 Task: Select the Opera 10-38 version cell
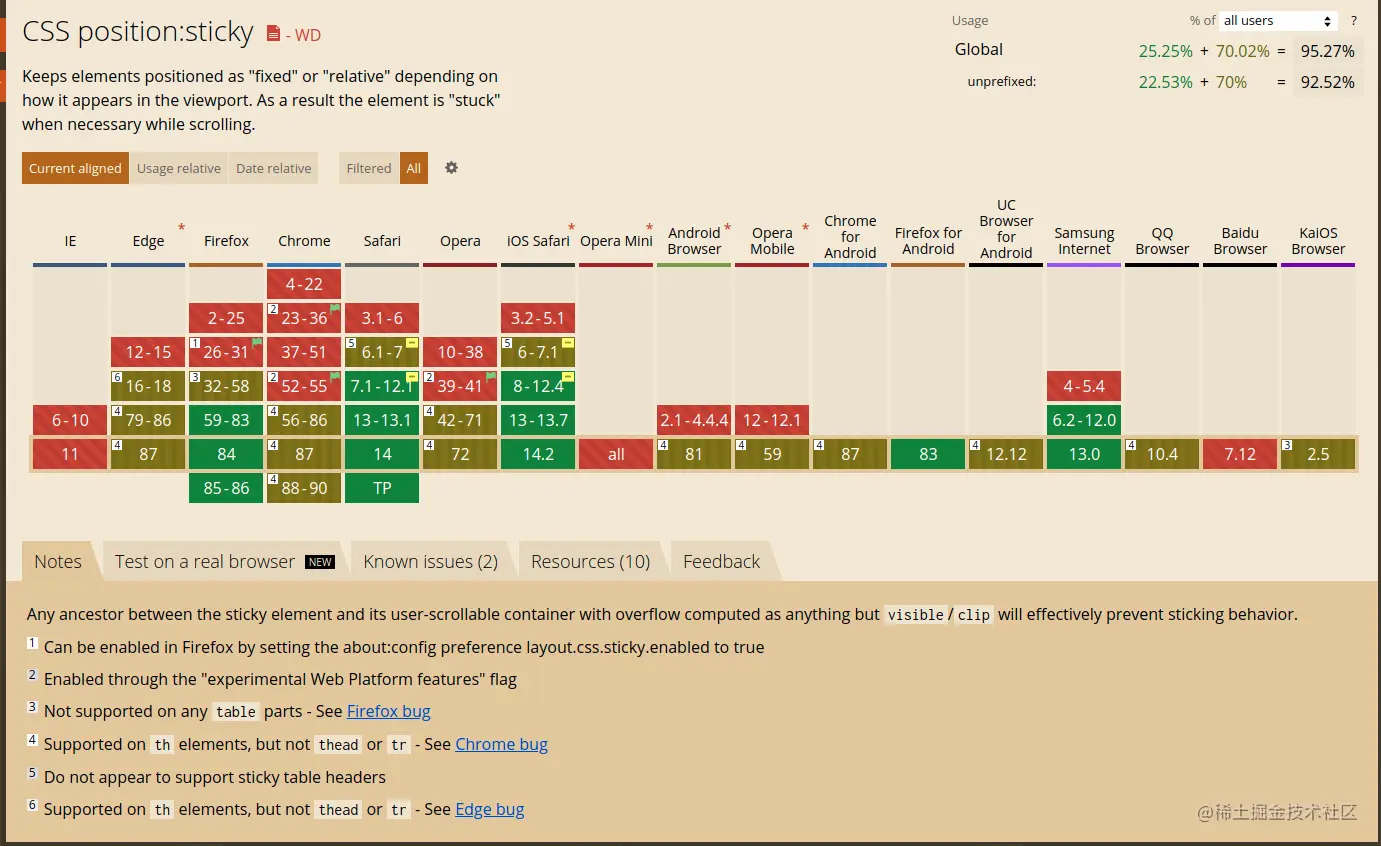(460, 352)
